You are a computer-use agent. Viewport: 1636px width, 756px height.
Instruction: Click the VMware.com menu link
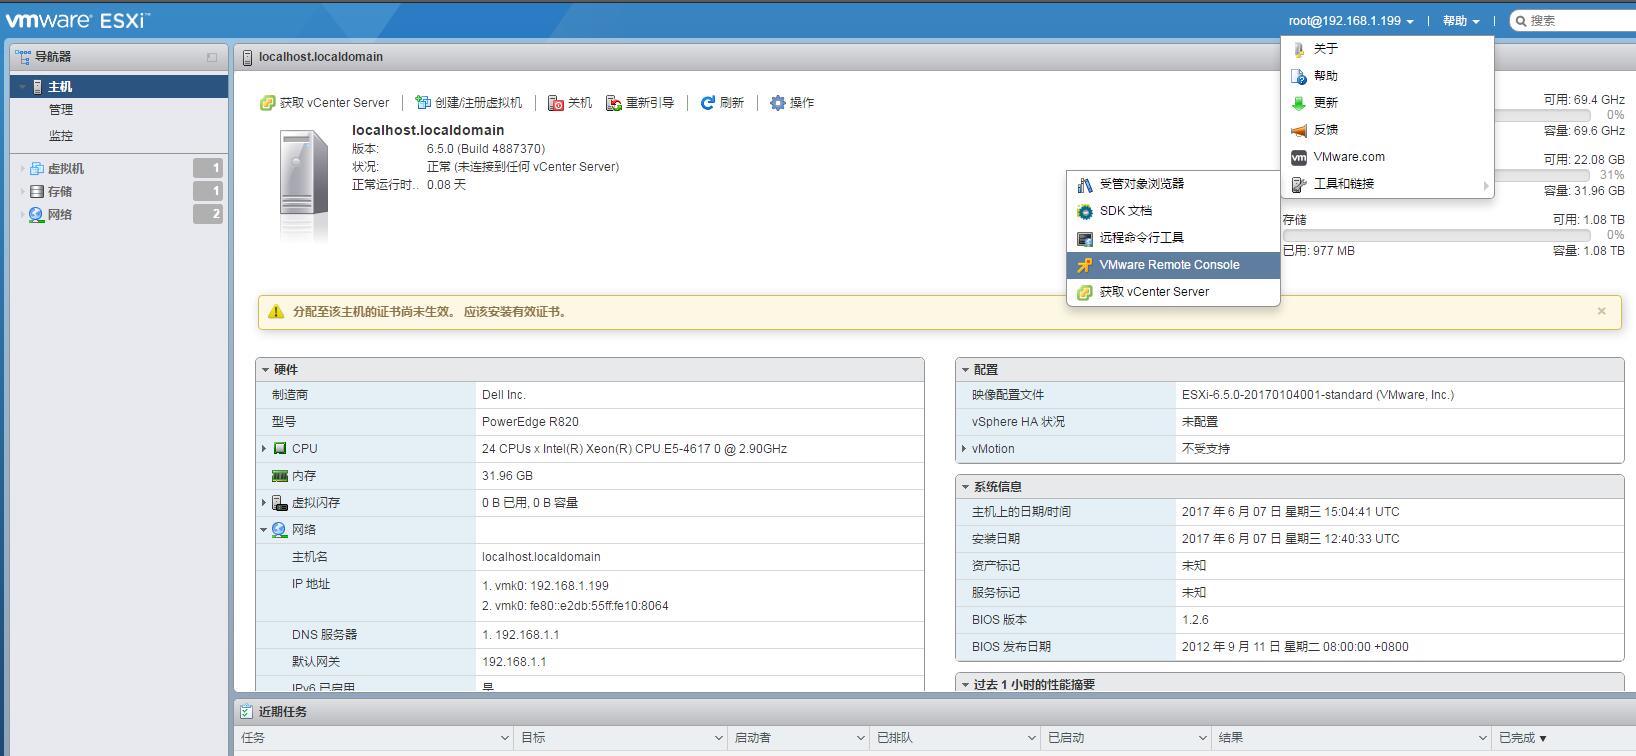pyautogui.click(x=1348, y=157)
